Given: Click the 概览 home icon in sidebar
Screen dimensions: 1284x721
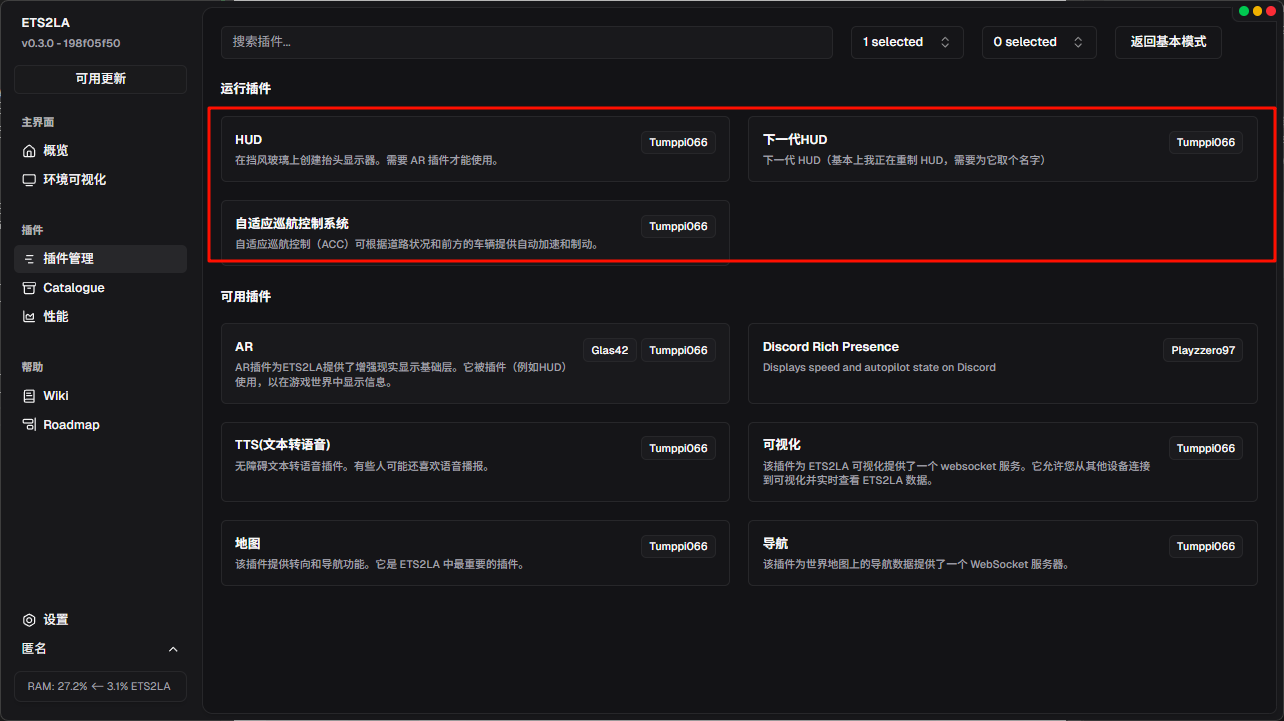Looking at the screenshot, I should point(29,151).
